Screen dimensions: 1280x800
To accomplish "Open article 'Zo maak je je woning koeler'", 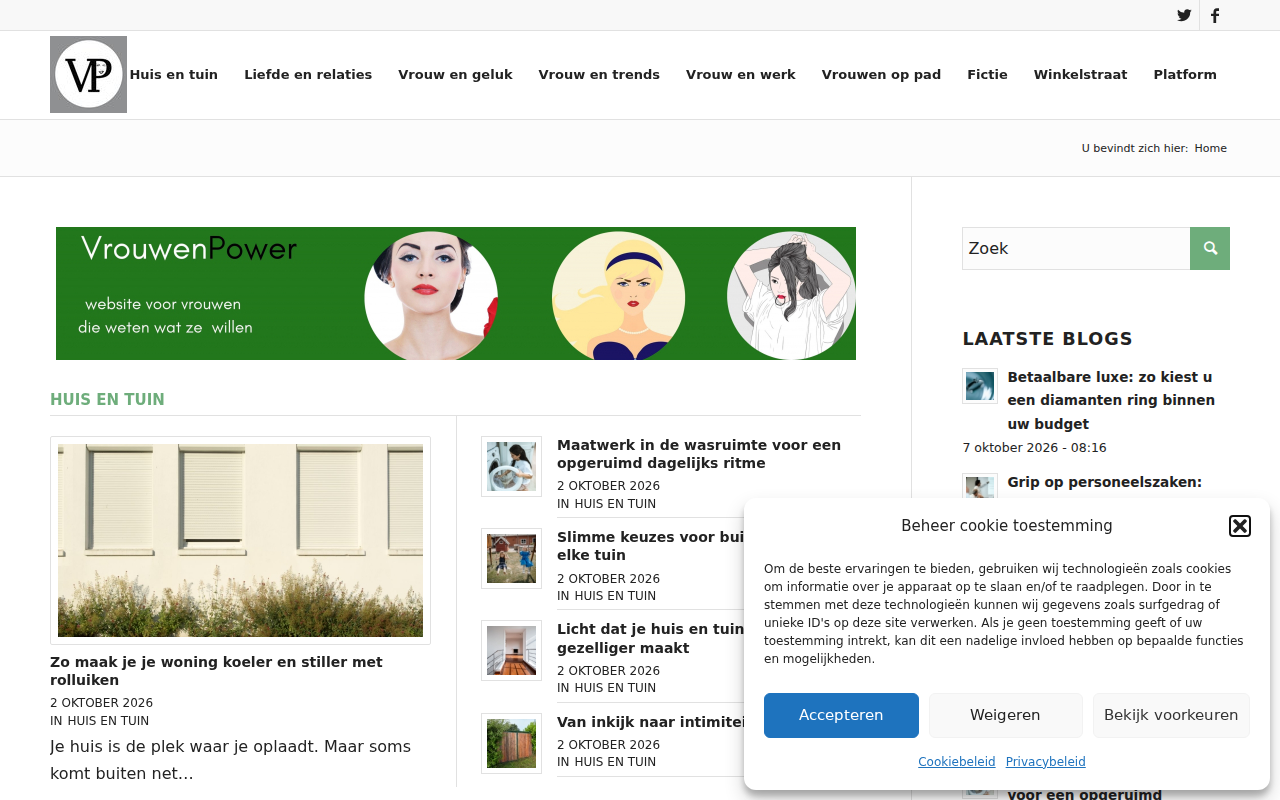I will tap(216, 671).
